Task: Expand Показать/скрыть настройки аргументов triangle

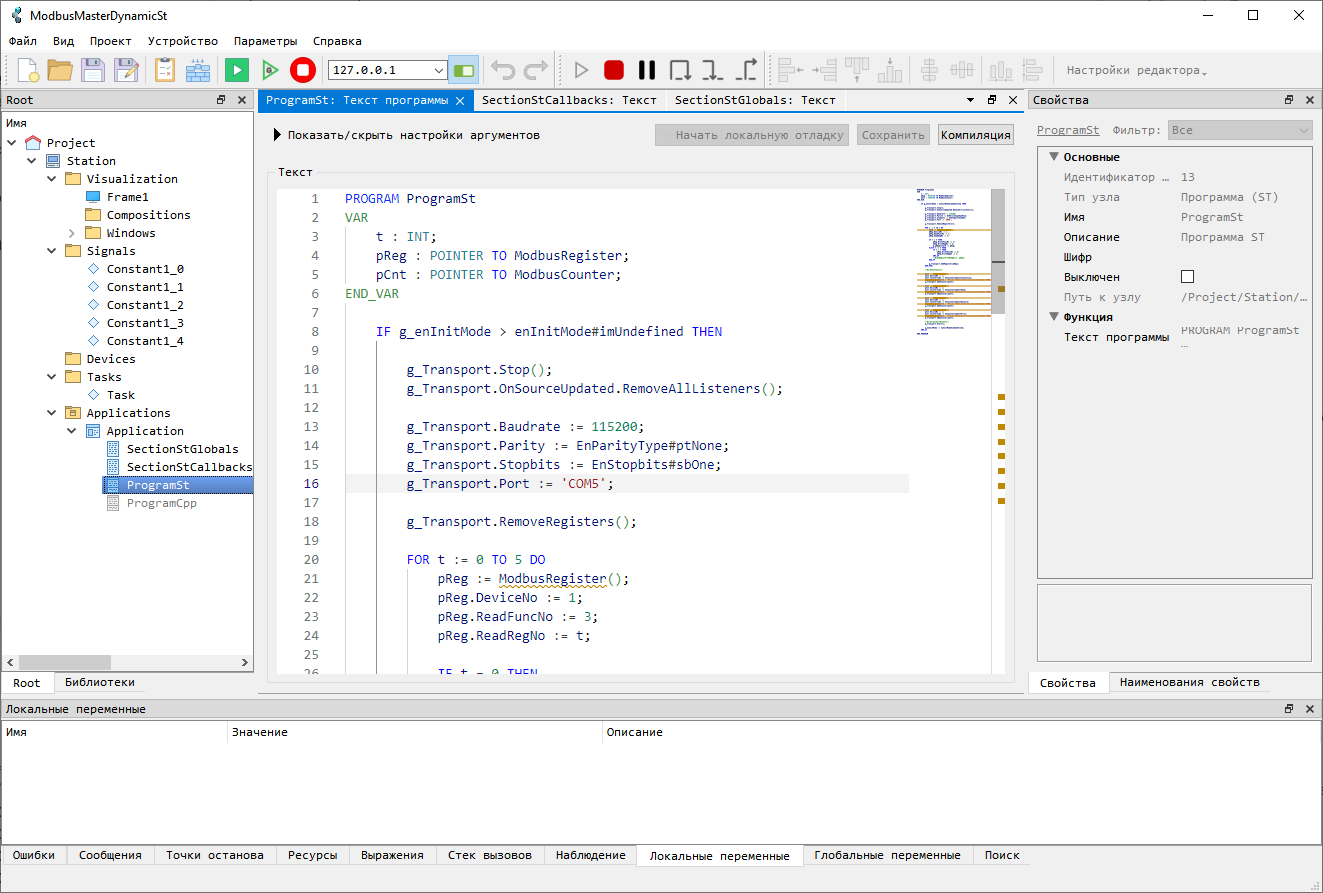Action: point(277,134)
